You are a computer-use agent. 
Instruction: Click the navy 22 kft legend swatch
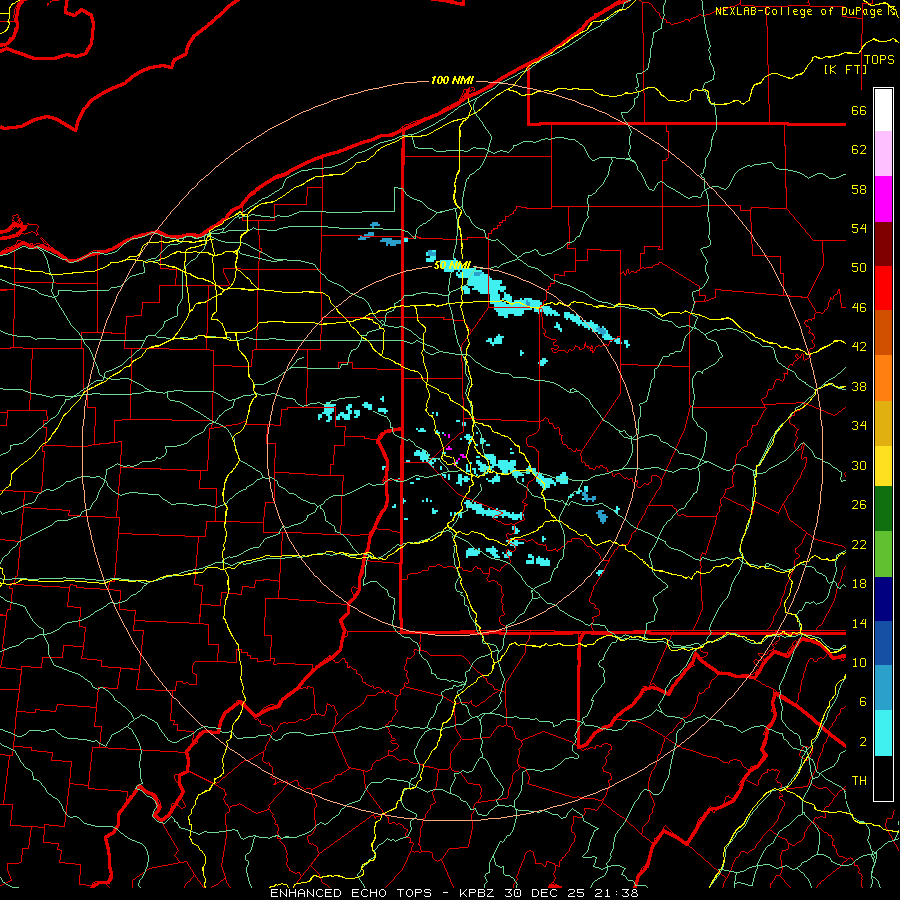[x=883, y=599]
